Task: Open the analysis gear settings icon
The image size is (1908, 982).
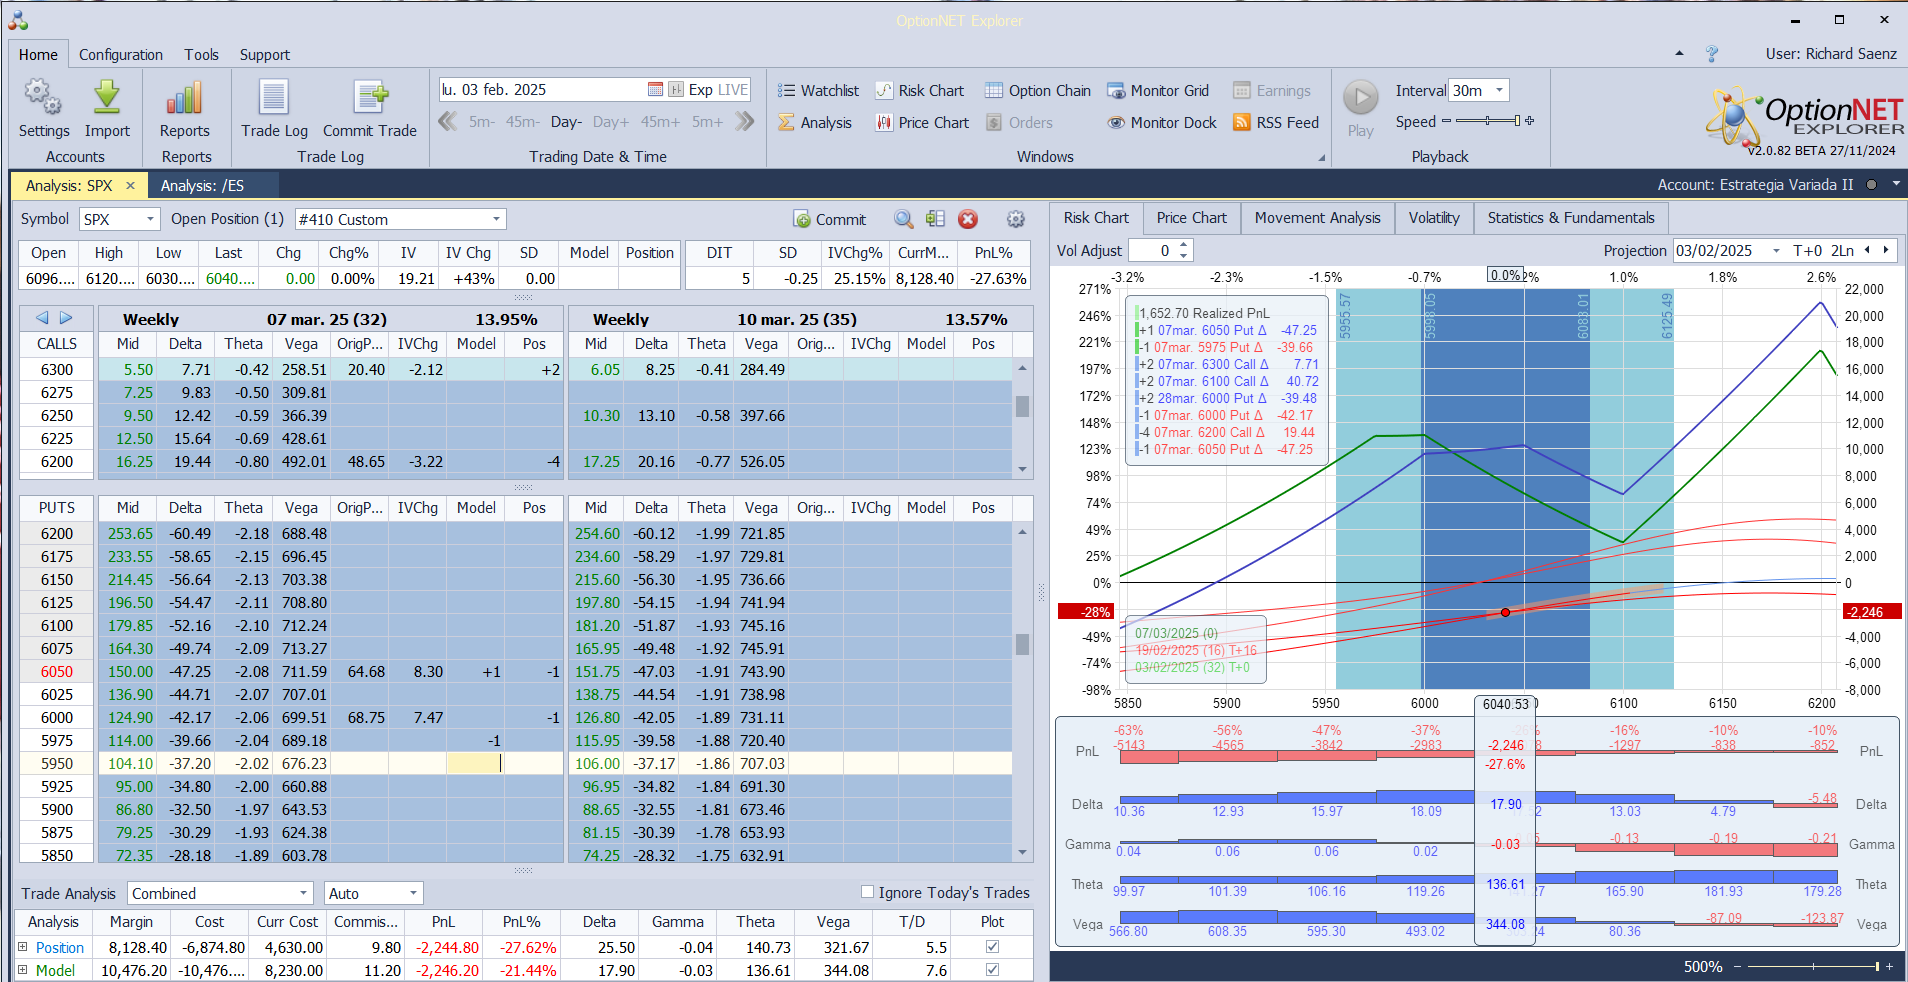Action: tap(1016, 219)
